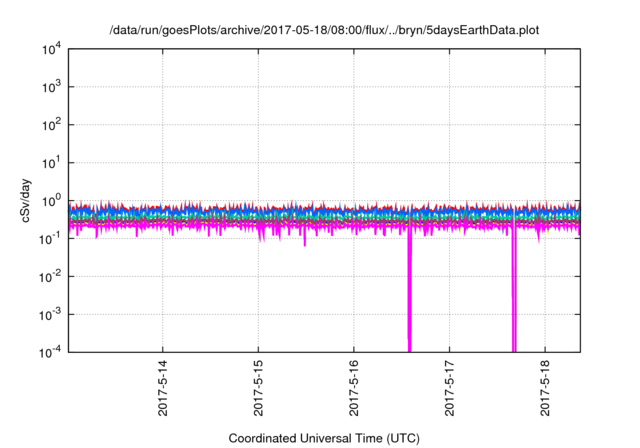Select the cSv/day y-axis label
Viewport: 640px width, 448px height.
[26, 200]
